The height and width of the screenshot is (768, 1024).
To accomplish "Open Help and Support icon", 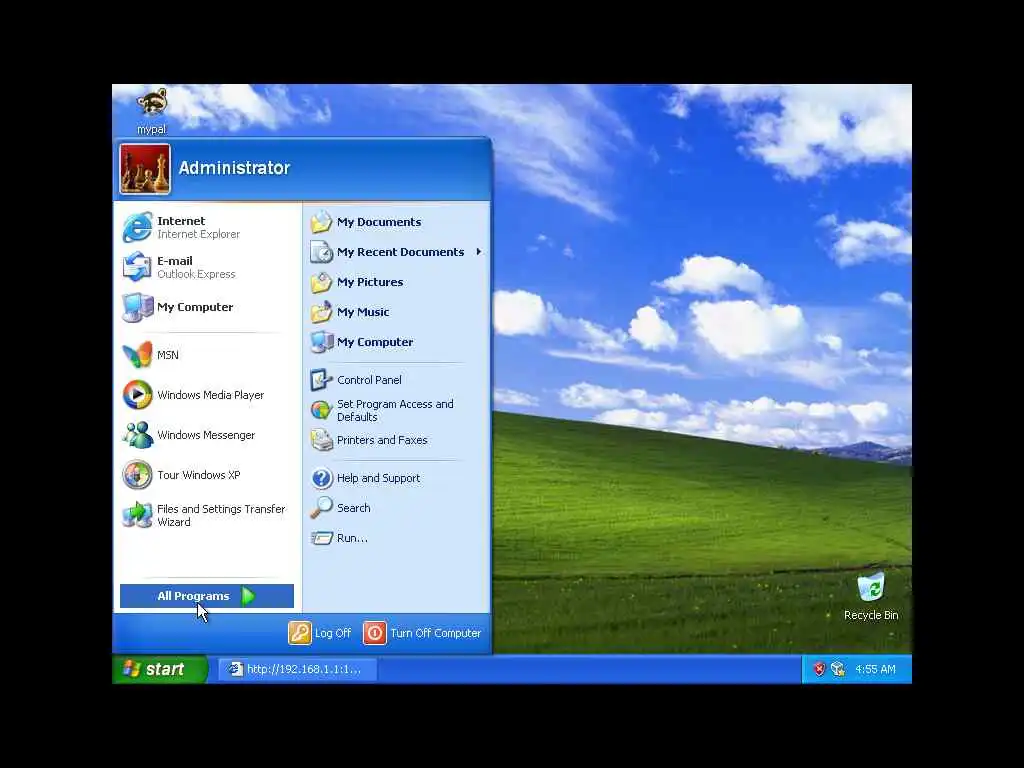I will [321, 478].
